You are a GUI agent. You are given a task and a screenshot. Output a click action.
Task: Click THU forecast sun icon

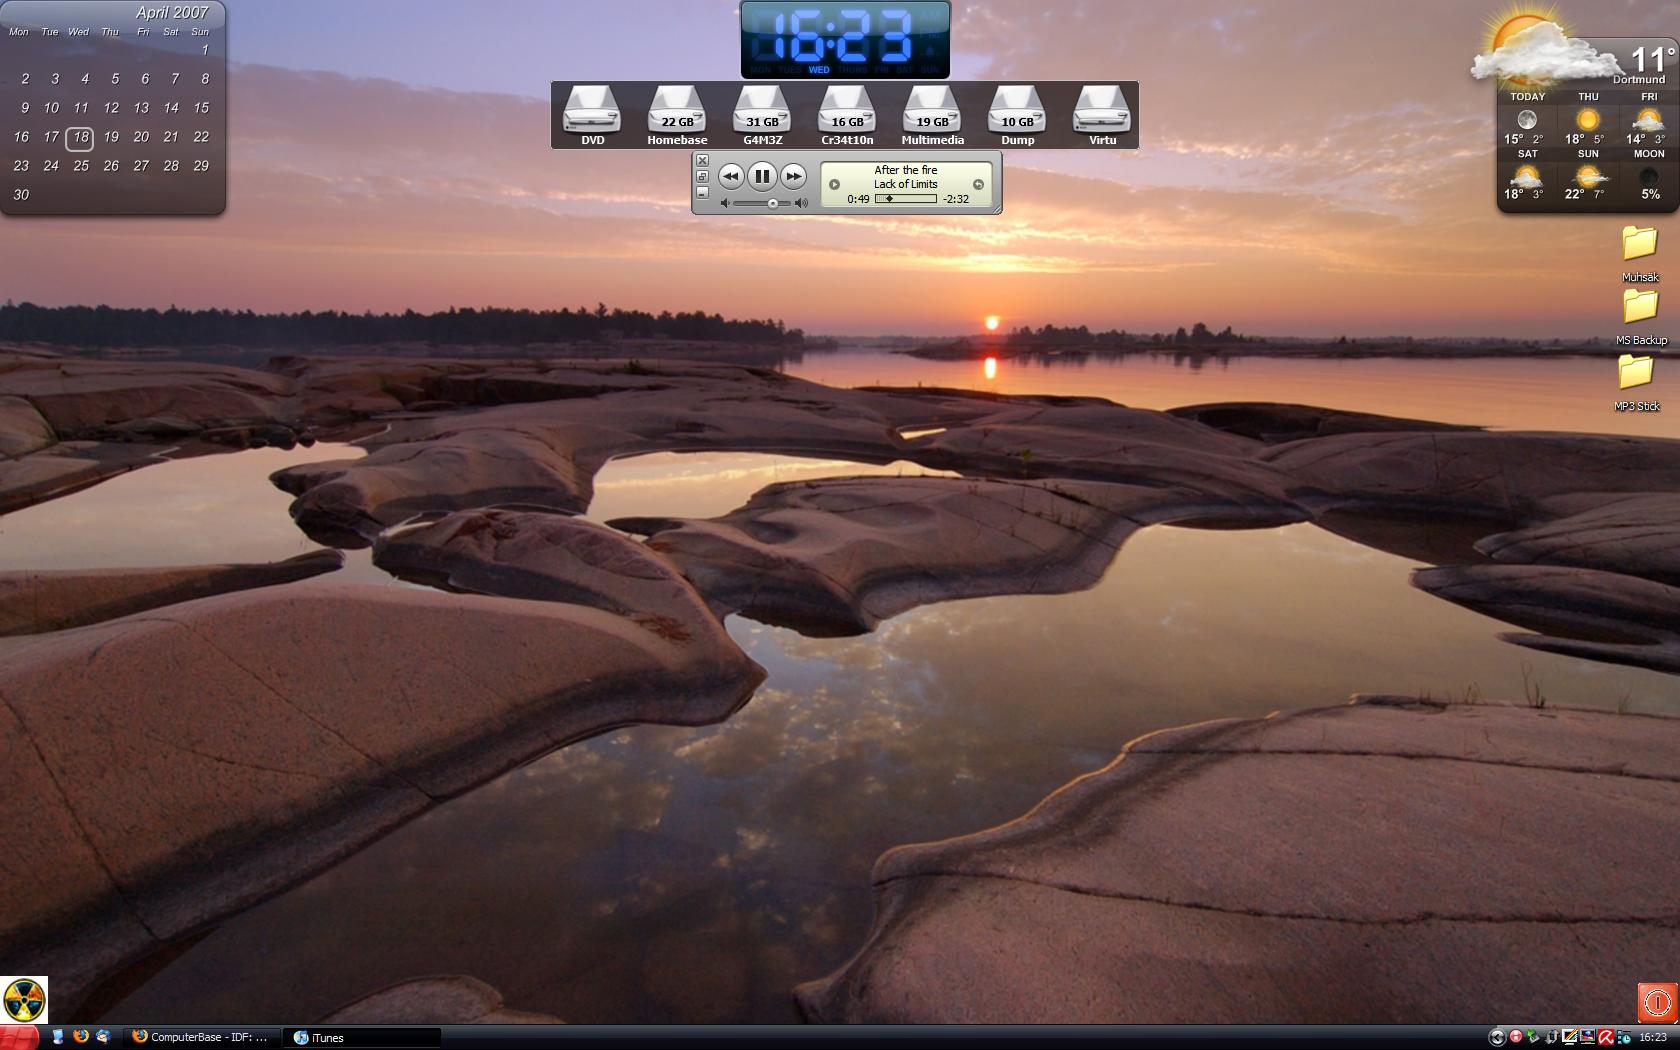(1588, 120)
